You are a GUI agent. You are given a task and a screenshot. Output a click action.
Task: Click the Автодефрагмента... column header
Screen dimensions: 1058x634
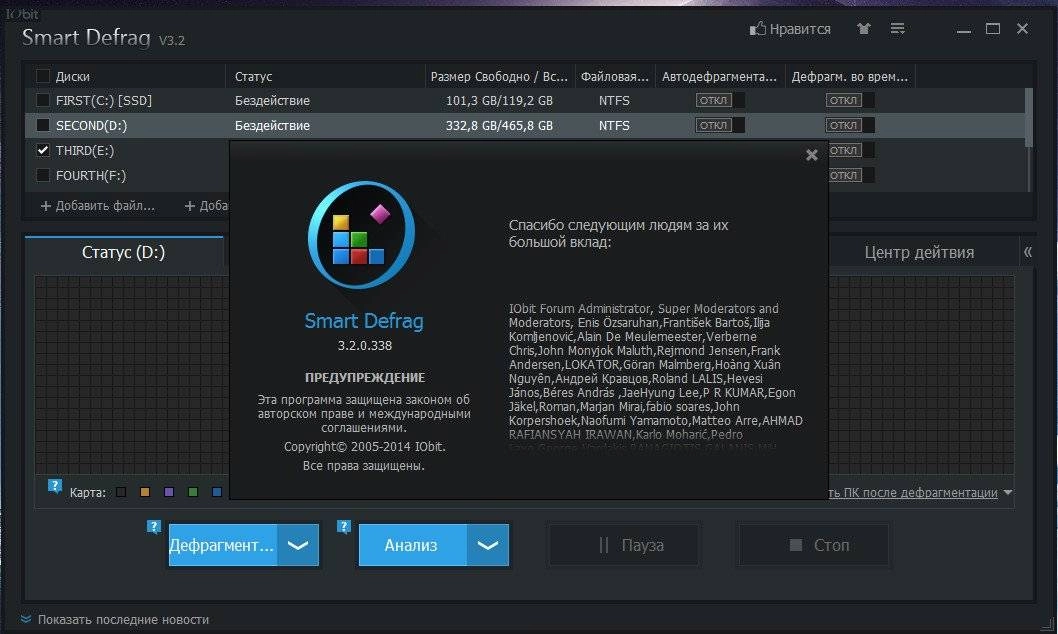(719, 76)
